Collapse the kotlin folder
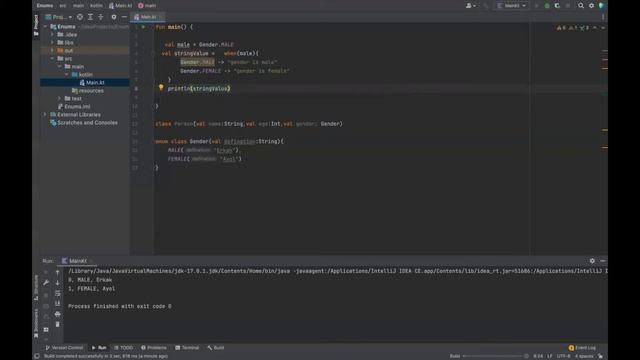This screenshot has height=360, width=640. click(x=67, y=74)
